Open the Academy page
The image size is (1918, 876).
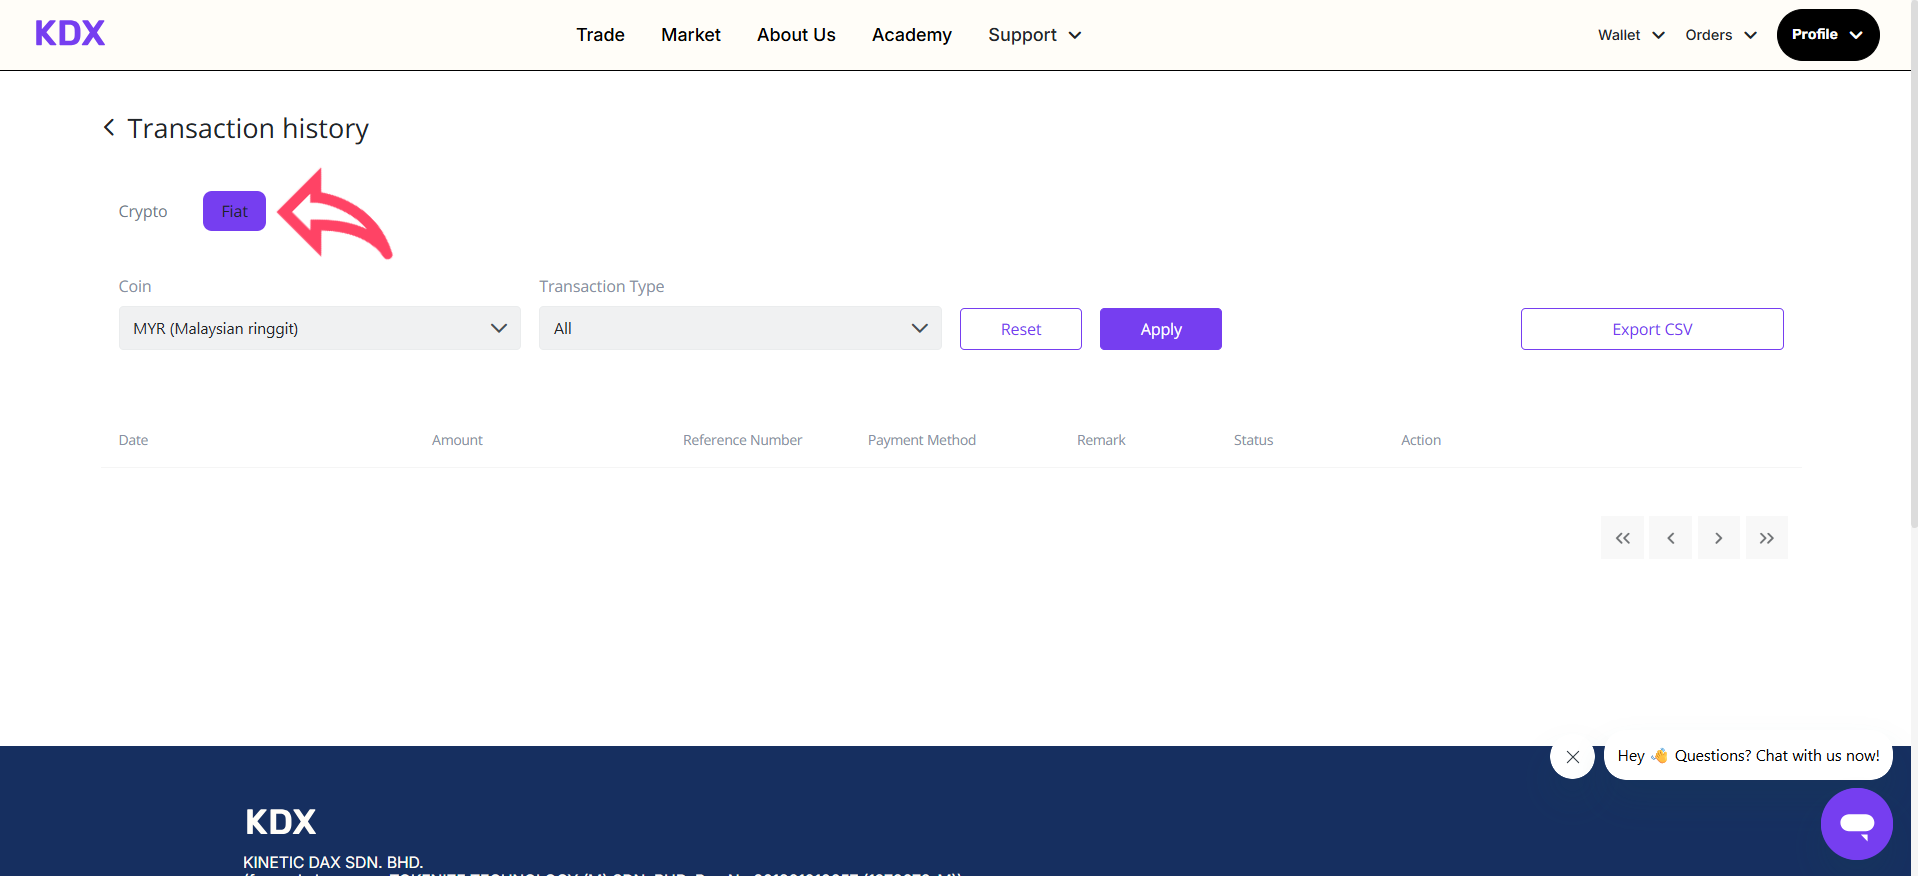pos(912,35)
